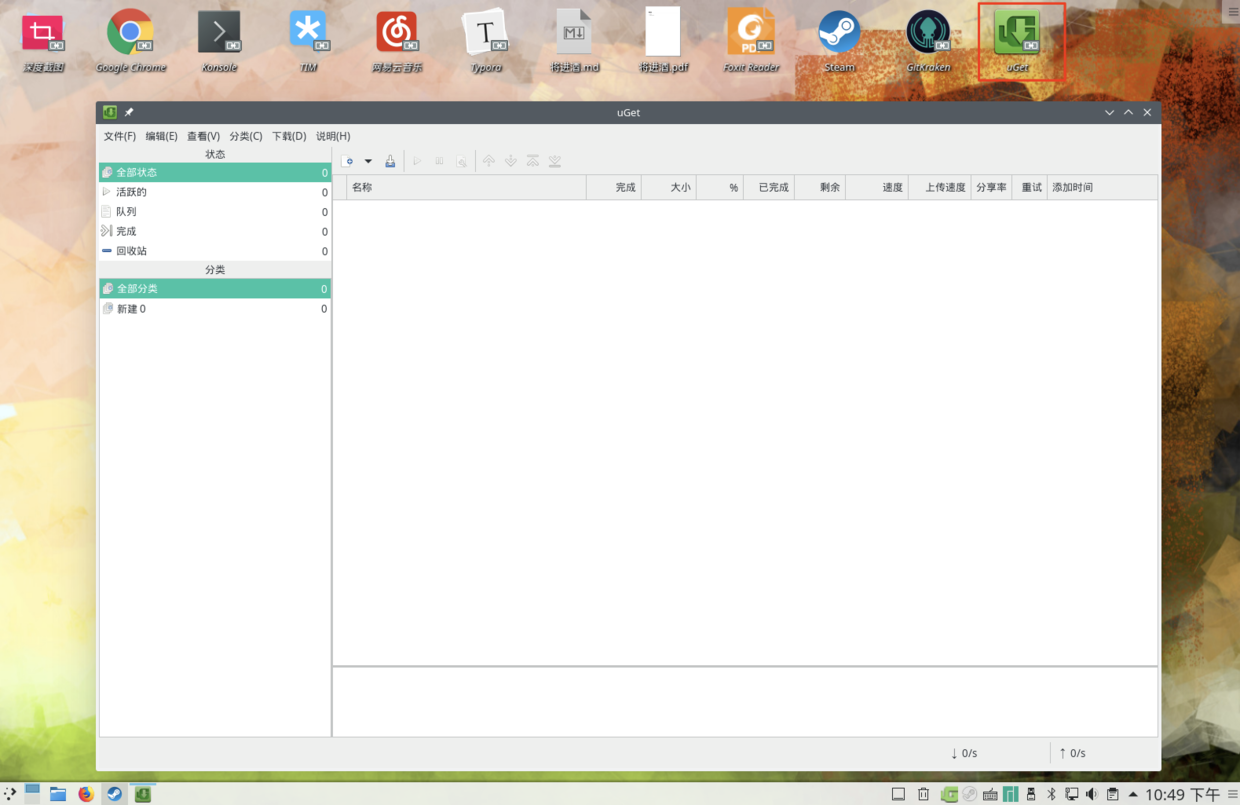The width and height of the screenshot is (1240, 805).
Task: Toggle the pin icon in uGet title bar
Action: tap(129, 112)
